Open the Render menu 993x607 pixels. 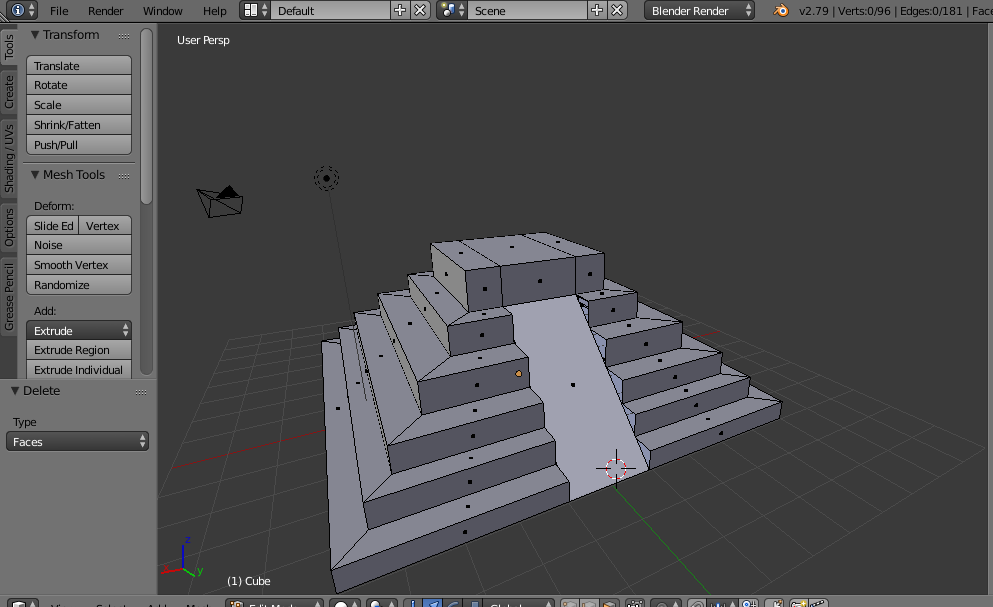click(x=106, y=11)
